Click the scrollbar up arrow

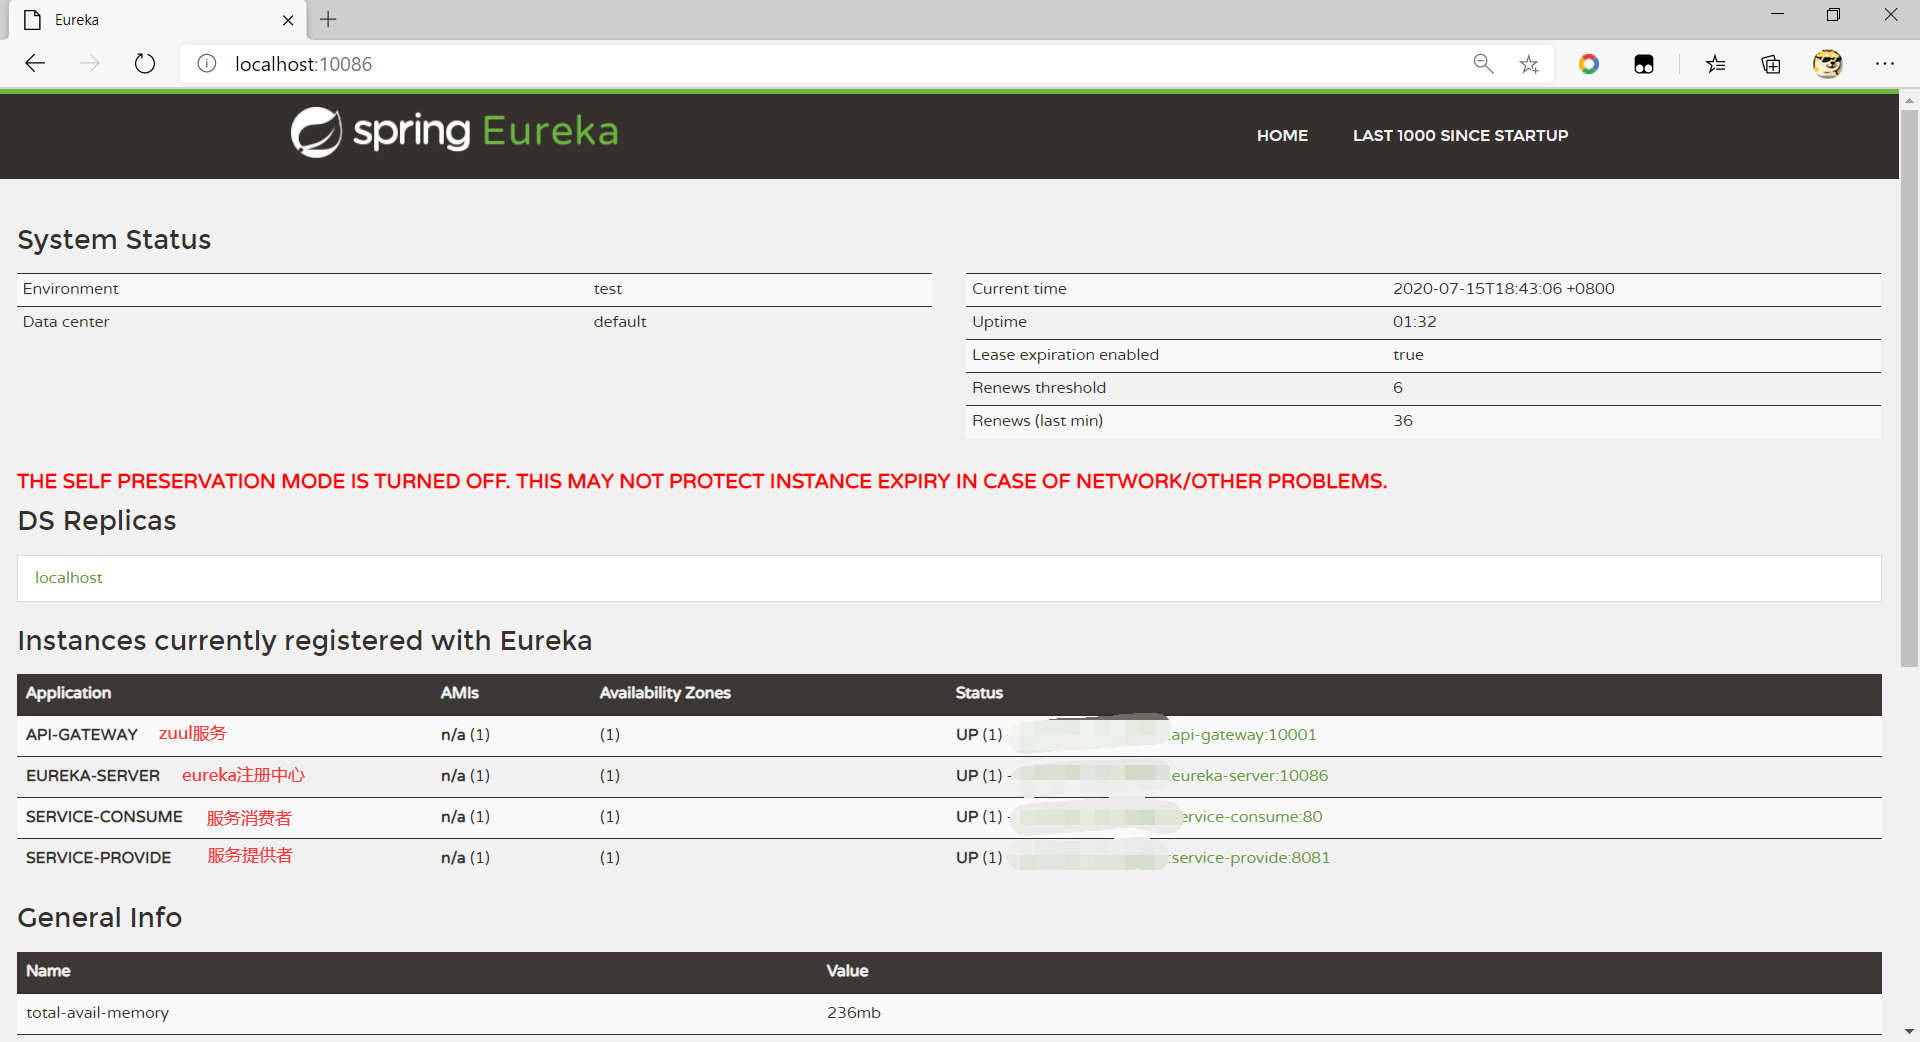(1909, 101)
